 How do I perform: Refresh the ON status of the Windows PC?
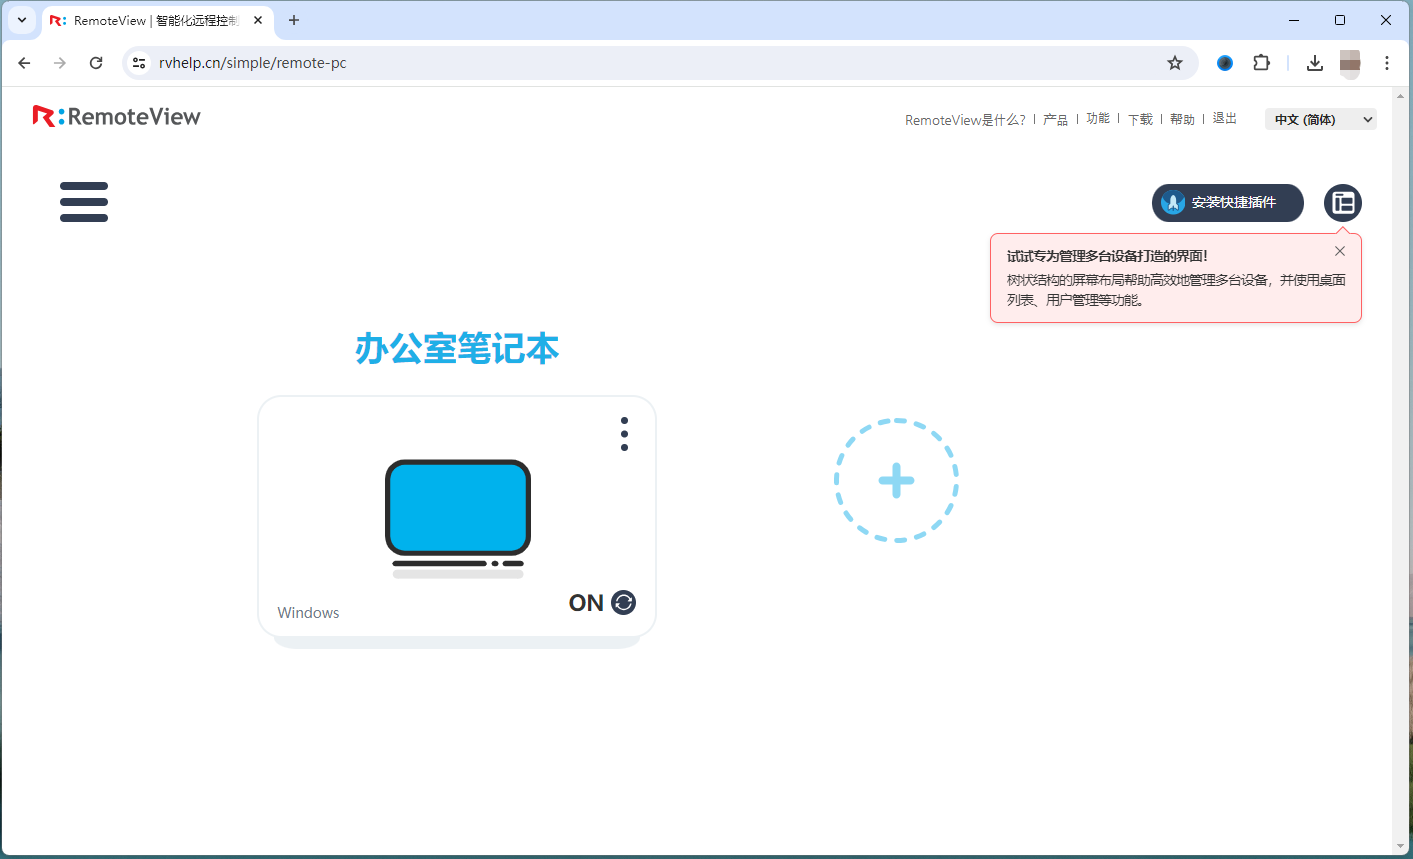click(623, 602)
